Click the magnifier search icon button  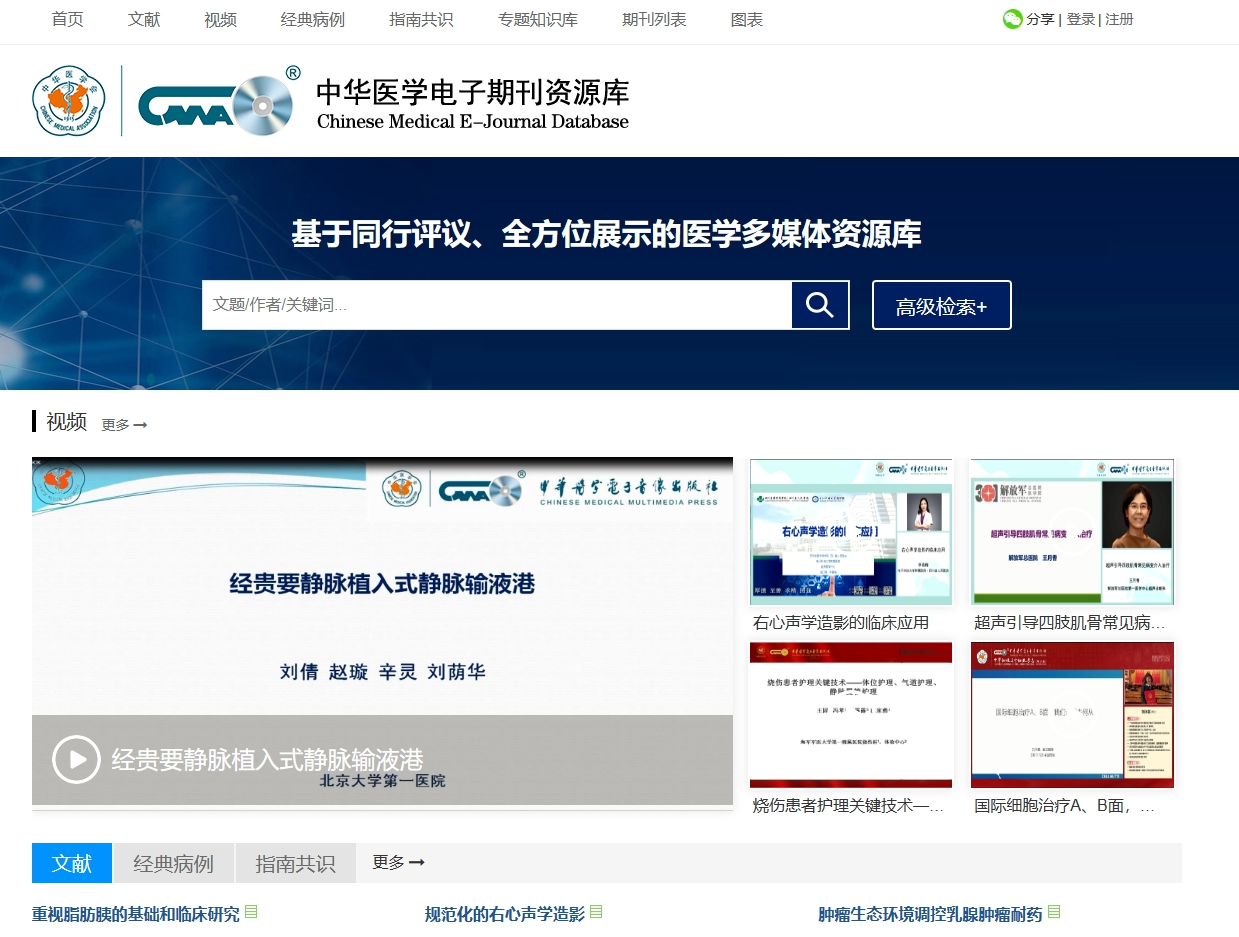point(820,305)
